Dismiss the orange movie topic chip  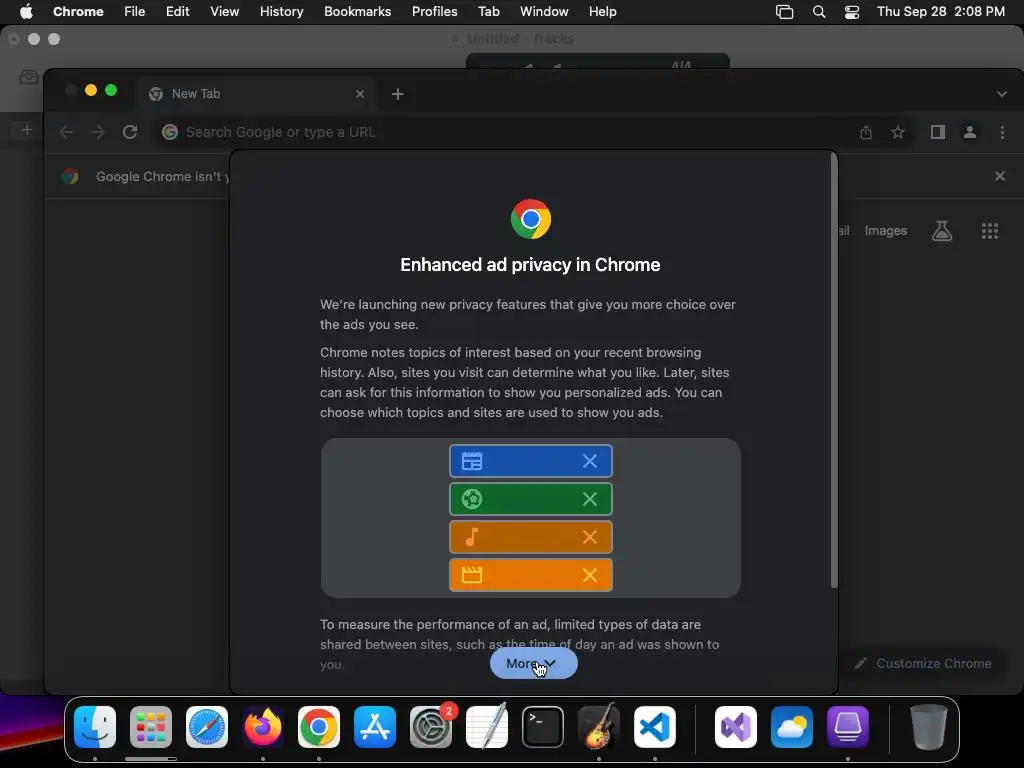pos(590,575)
